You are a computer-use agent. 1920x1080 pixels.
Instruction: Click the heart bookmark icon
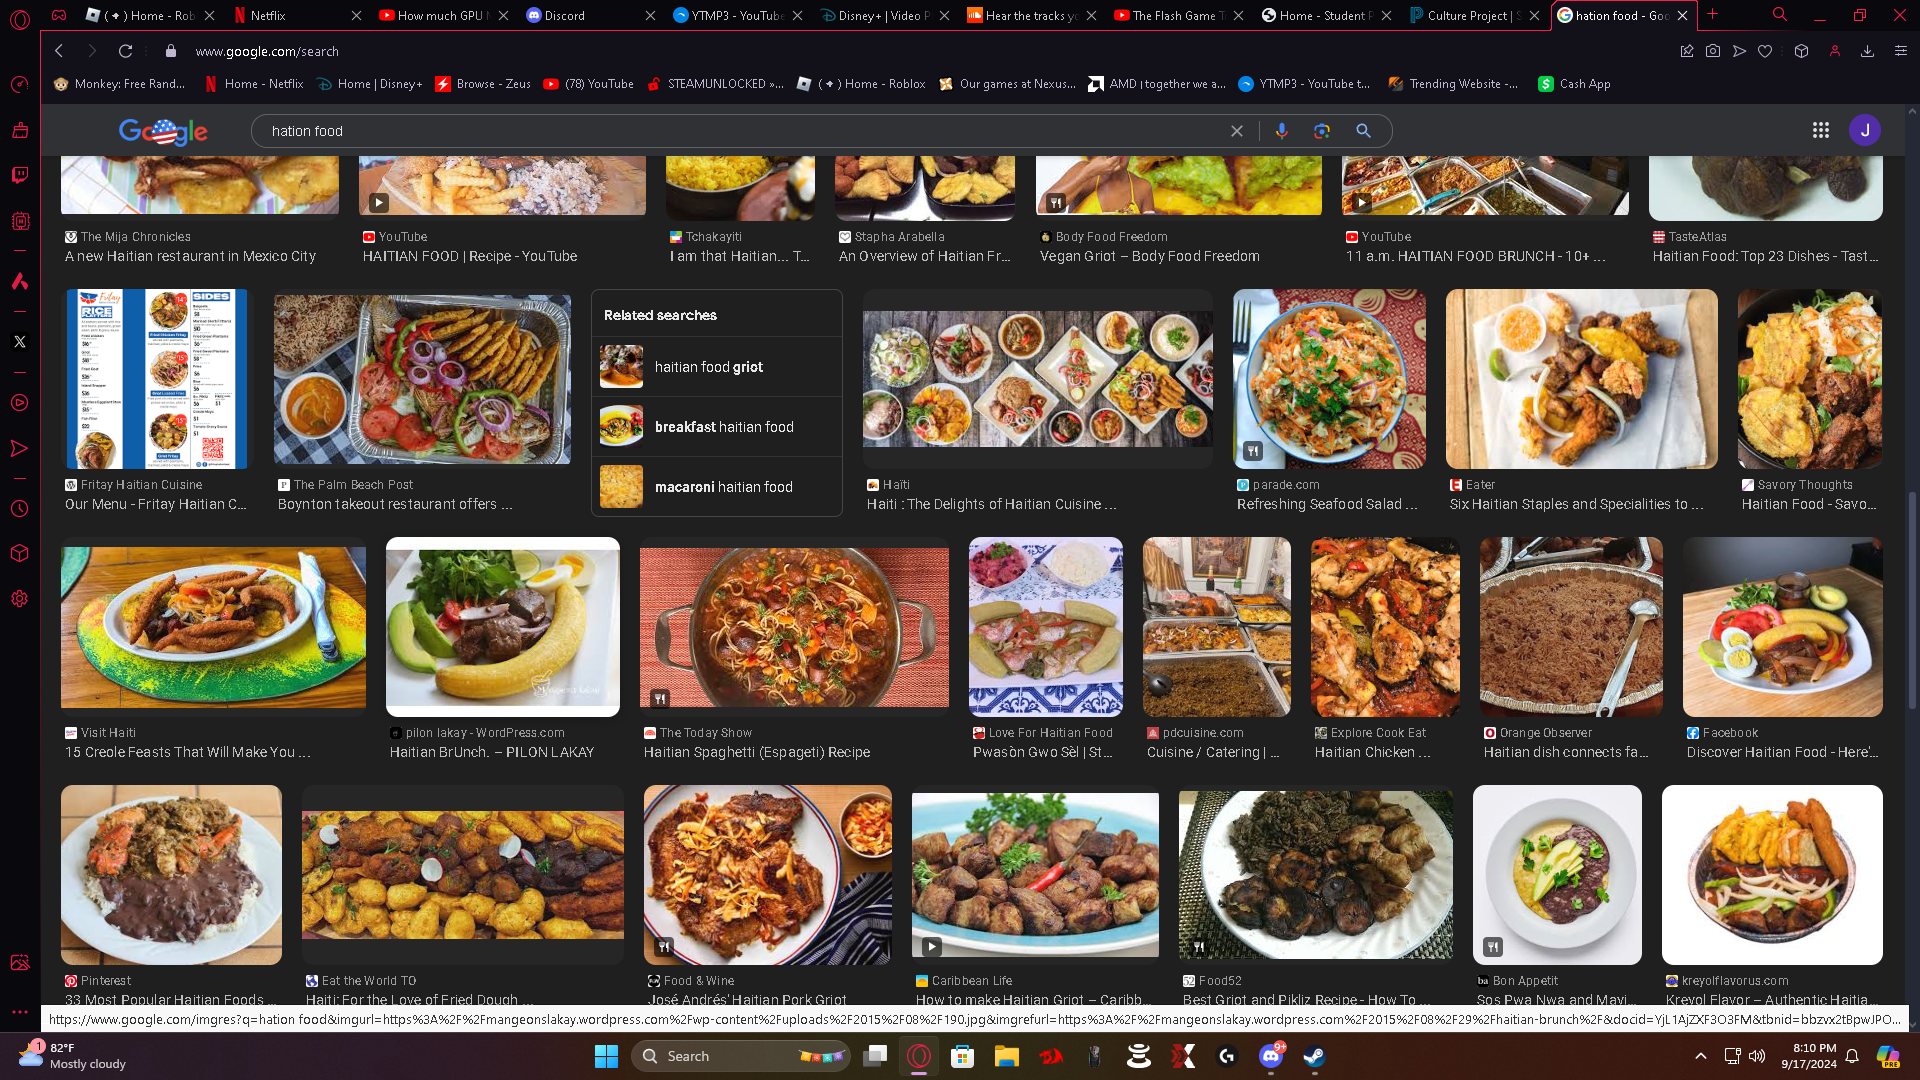[1765, 51]
